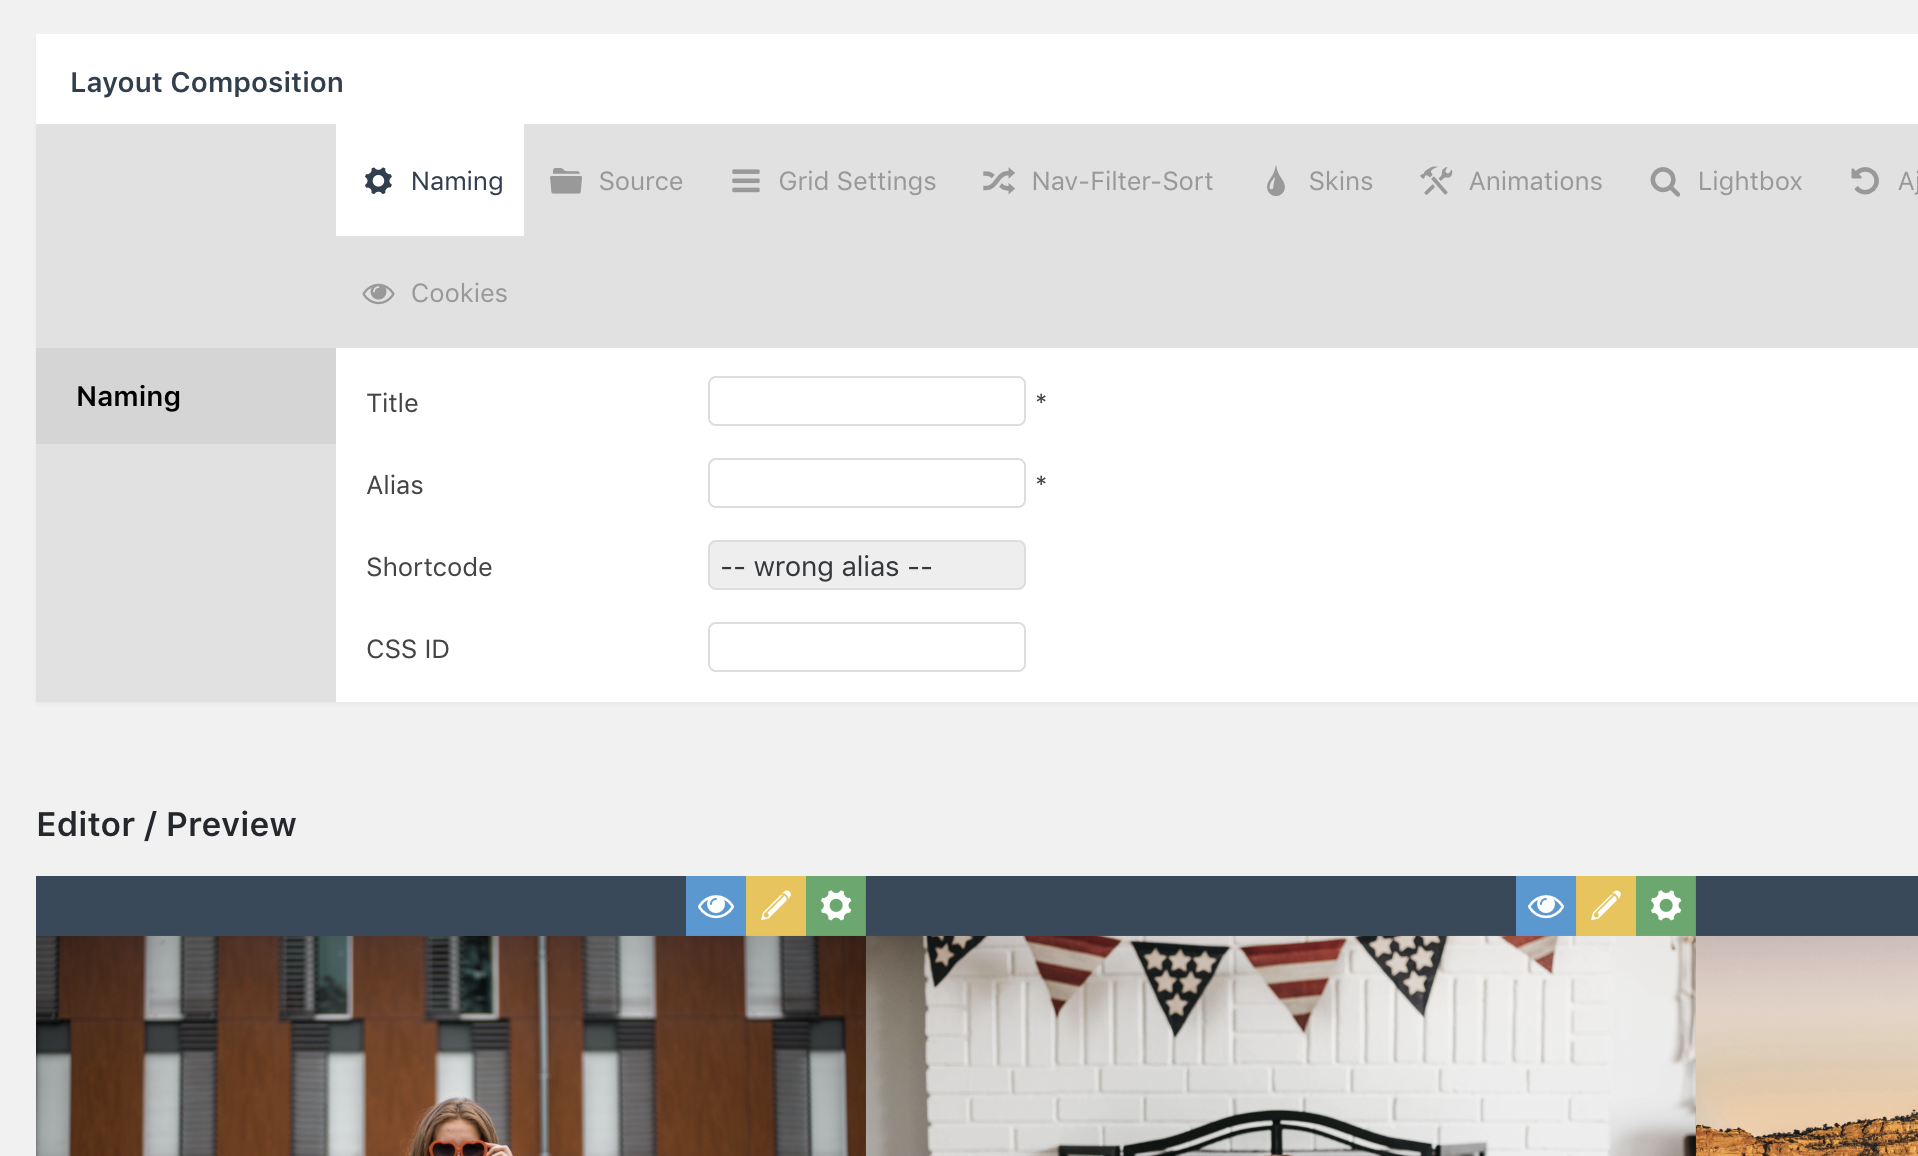Toggle blue eye visibility on second grid item
Image resolution: width=1918 pixels, height=1156 pixels.
1546,906
